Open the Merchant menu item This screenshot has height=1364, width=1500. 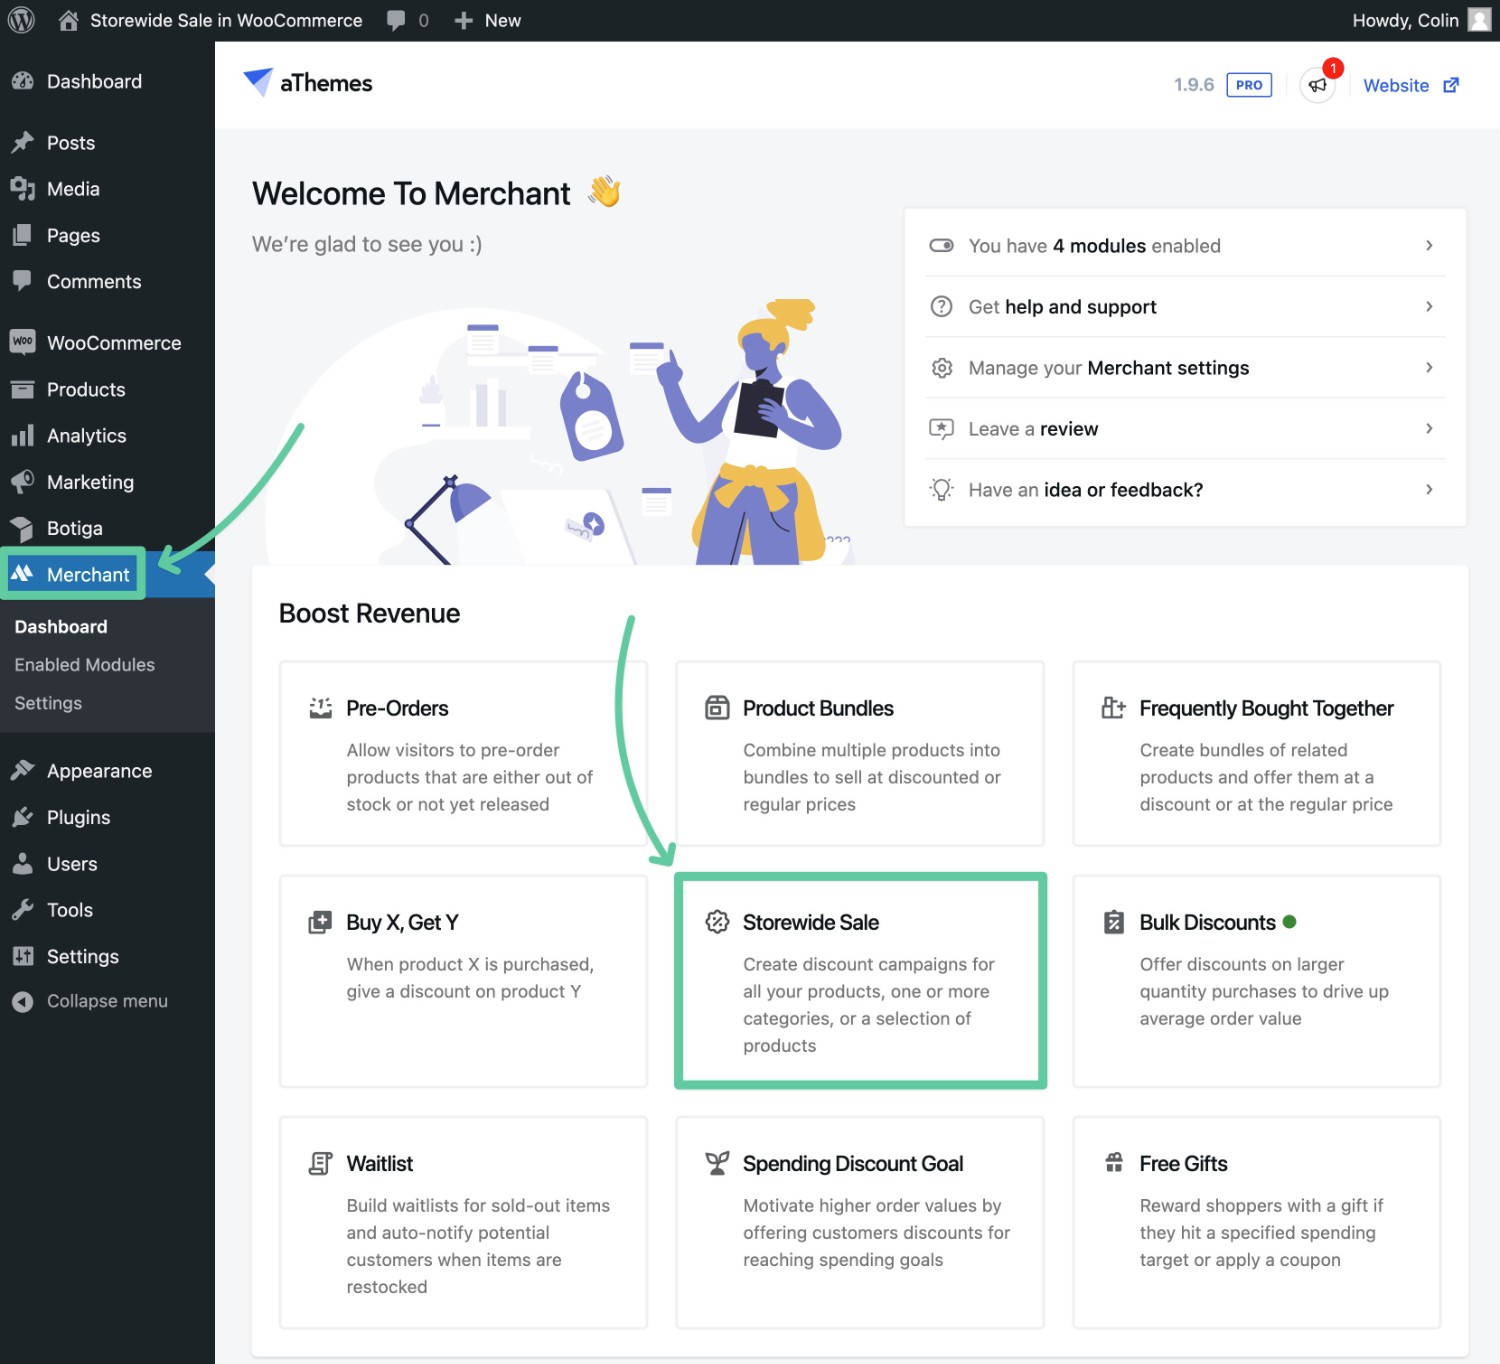pos(107,574)
